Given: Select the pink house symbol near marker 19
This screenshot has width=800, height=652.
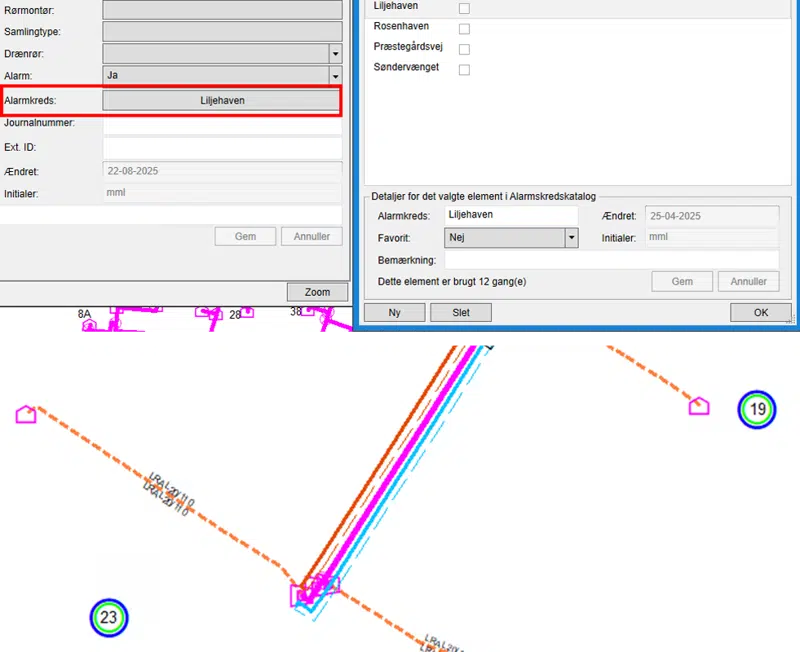Looking at the screenshot, I should coord(699,405).
